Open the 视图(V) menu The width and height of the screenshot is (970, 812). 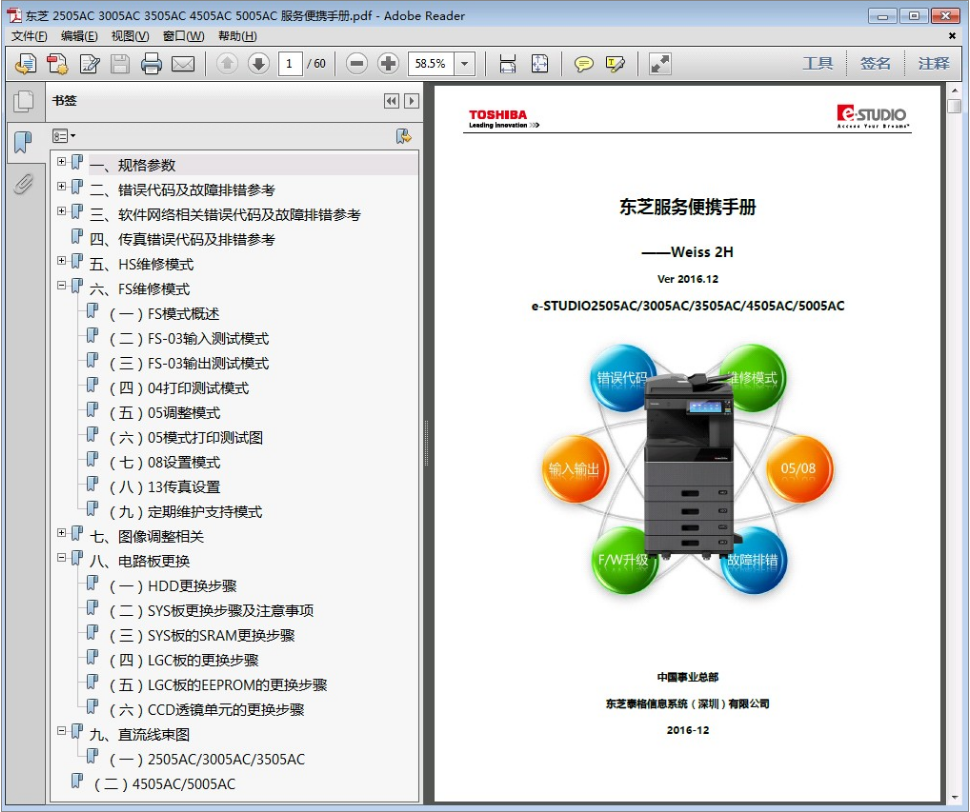pos(130,36)
